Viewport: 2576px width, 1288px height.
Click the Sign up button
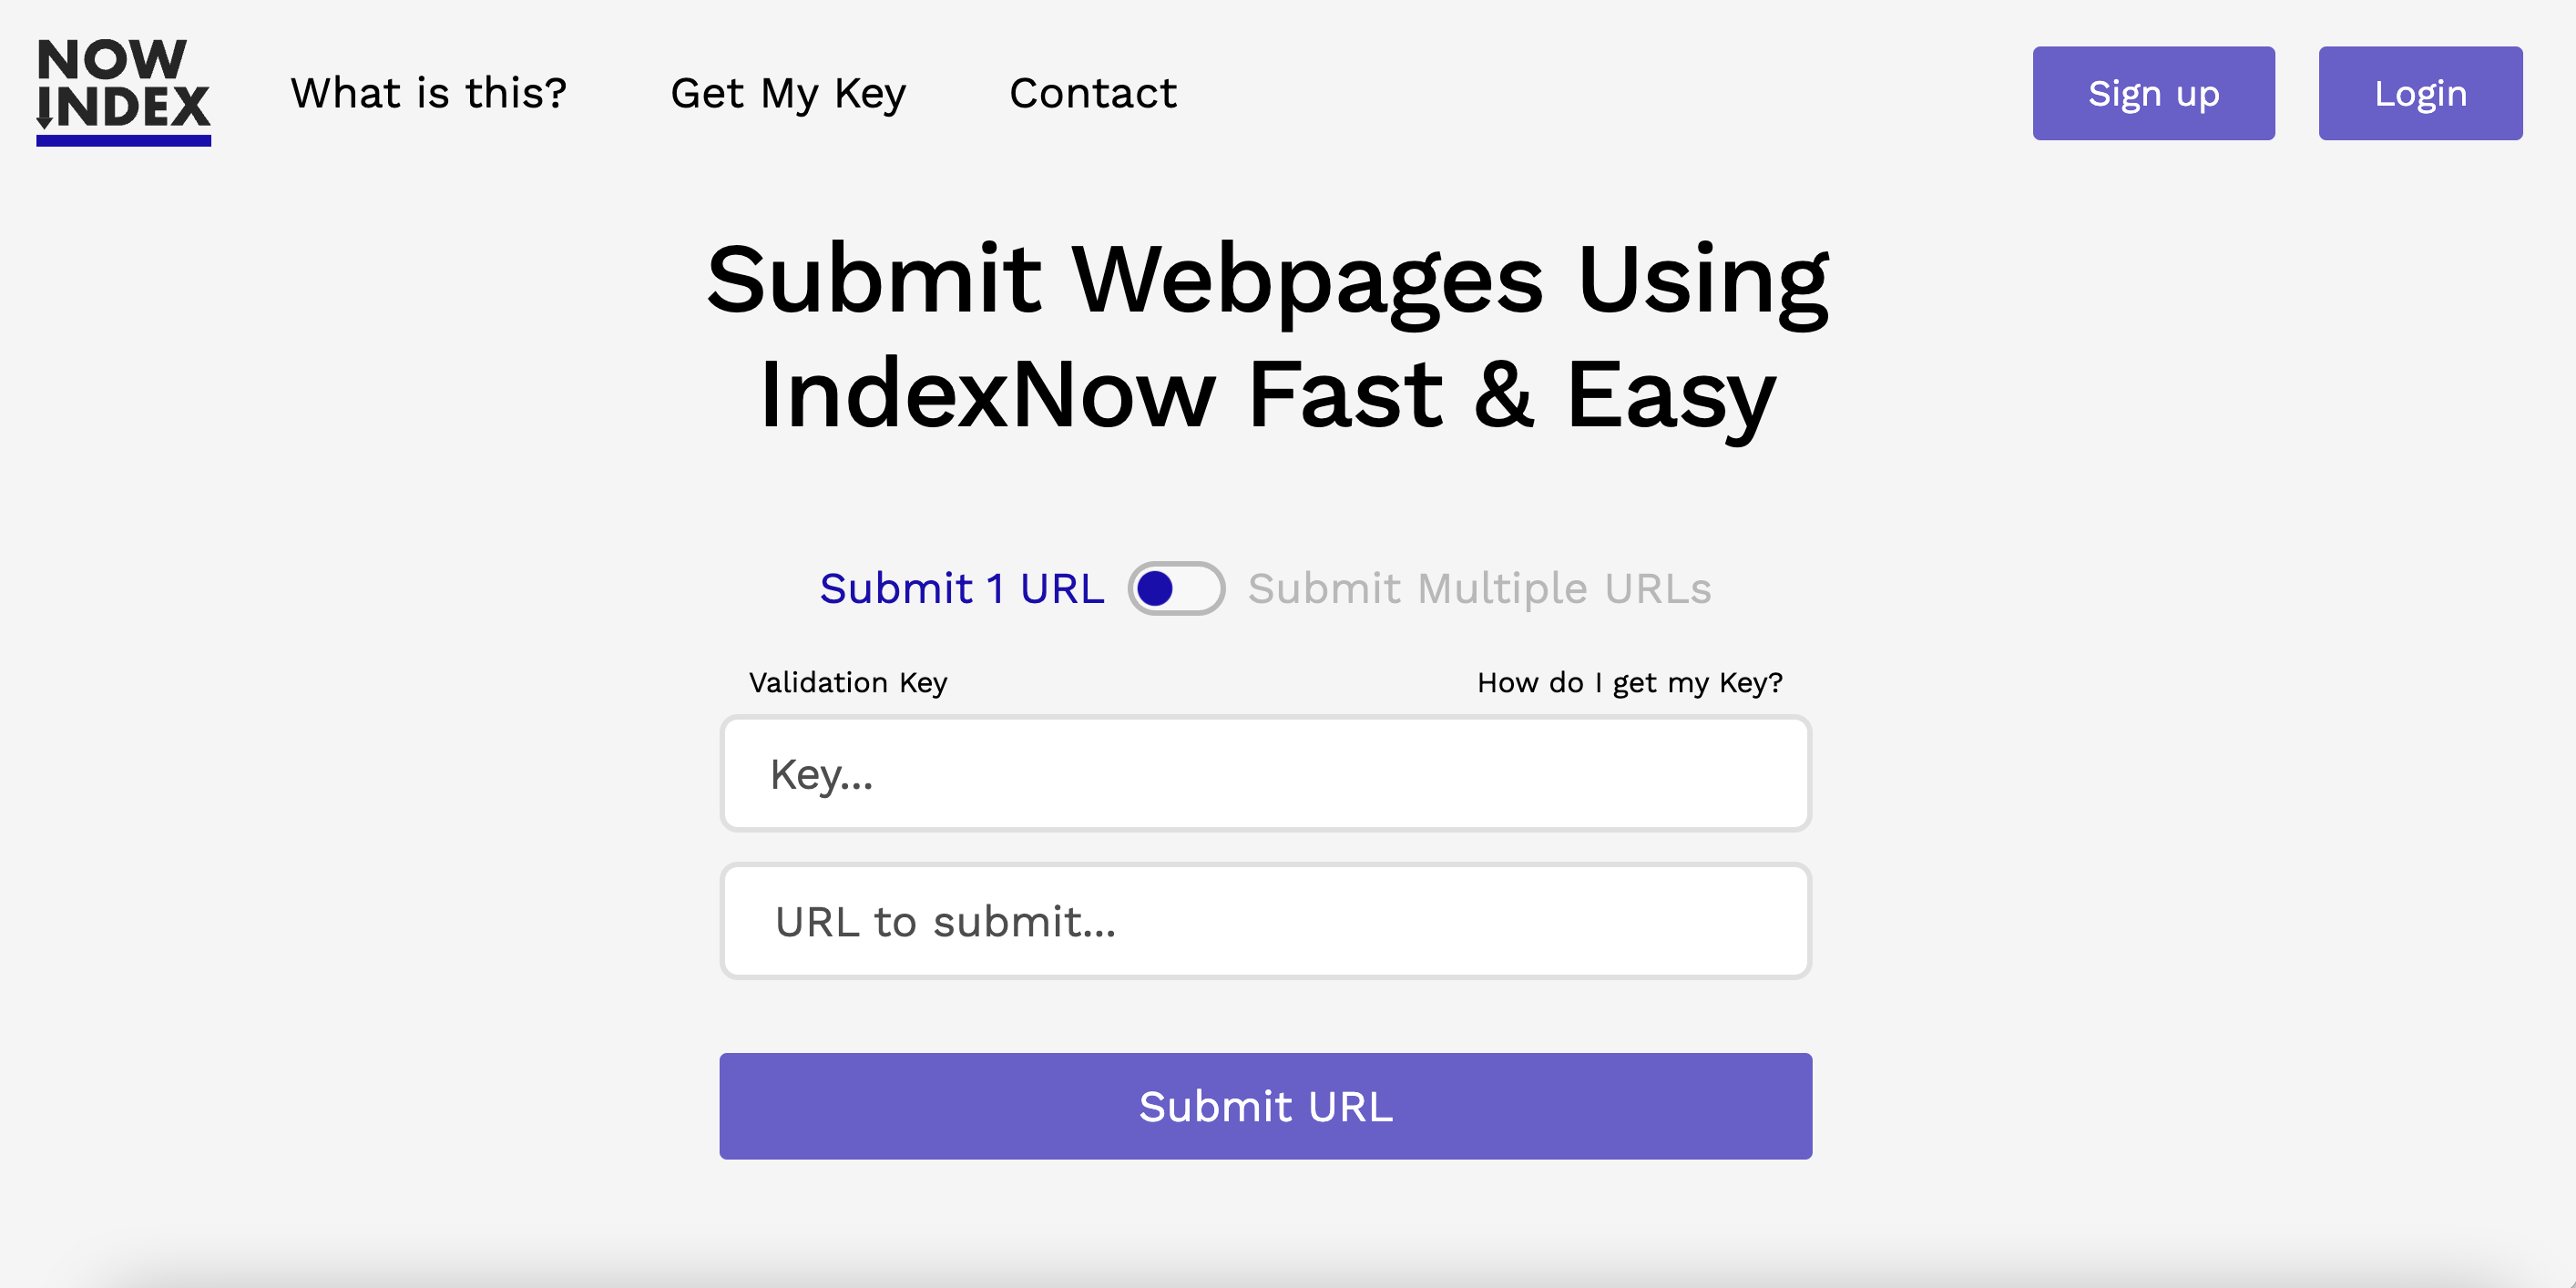click(2153, 93)
